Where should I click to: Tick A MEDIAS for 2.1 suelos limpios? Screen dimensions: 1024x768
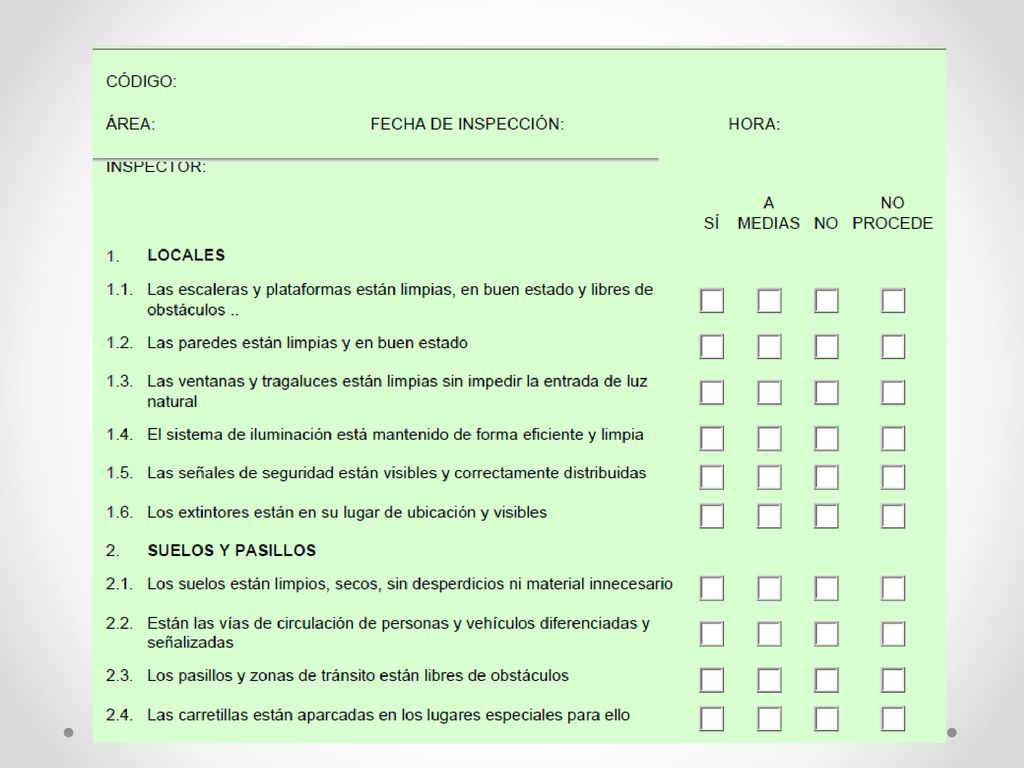tap(769, 588)
